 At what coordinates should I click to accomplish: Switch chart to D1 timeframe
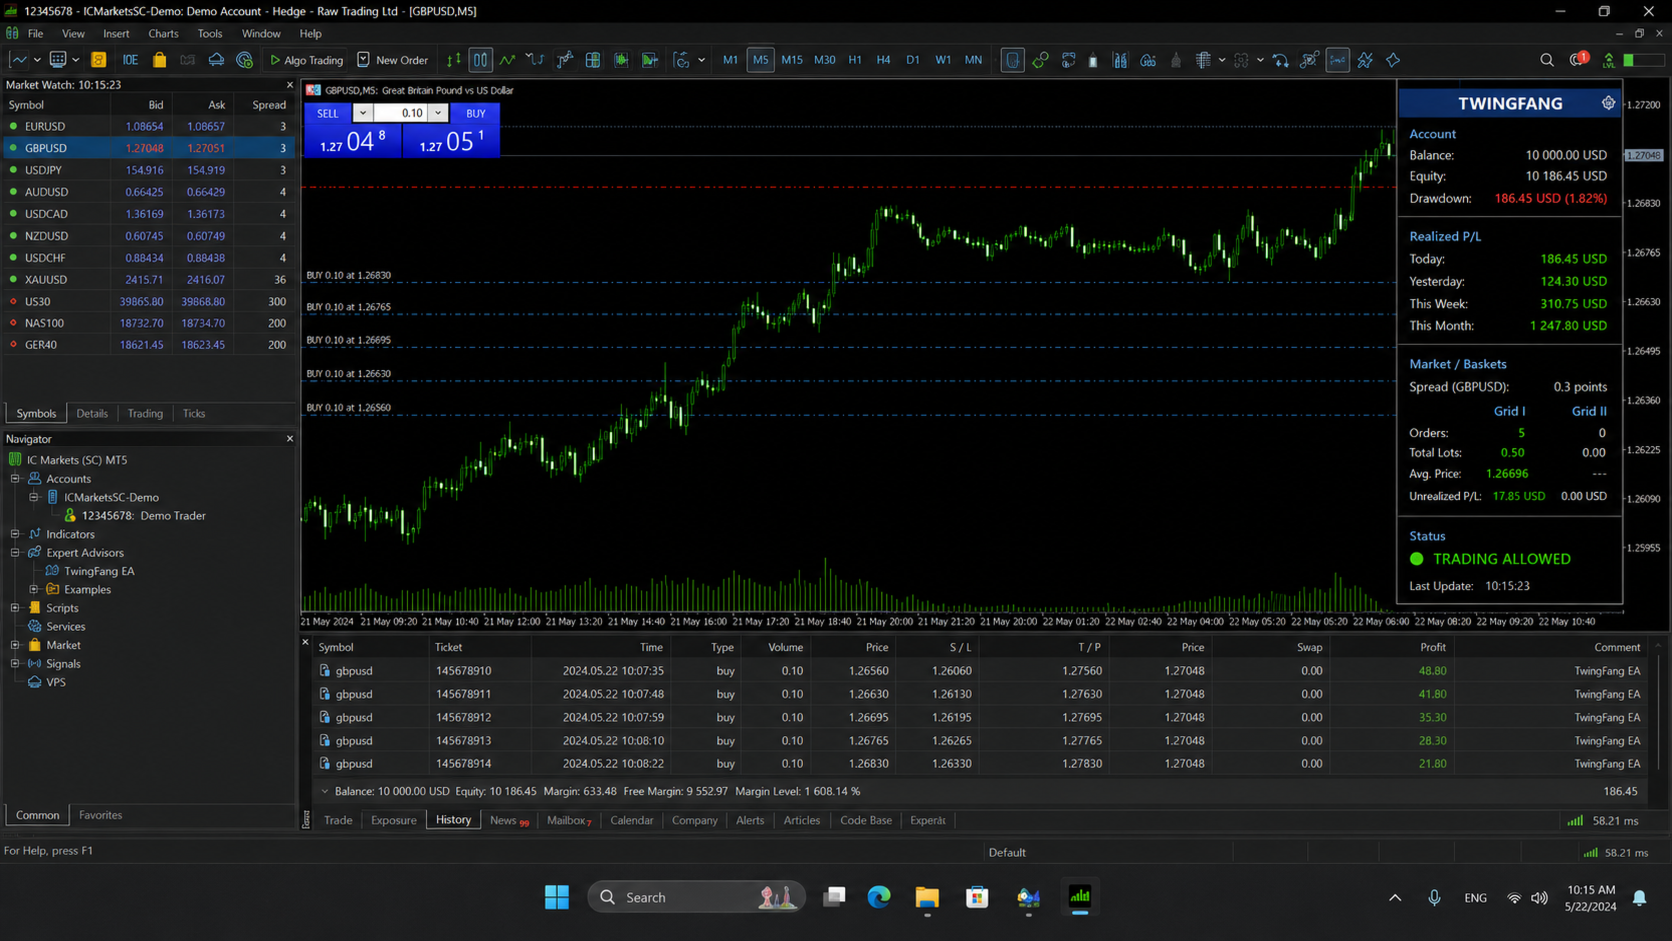pyautogui.click(x=913, y=60)
